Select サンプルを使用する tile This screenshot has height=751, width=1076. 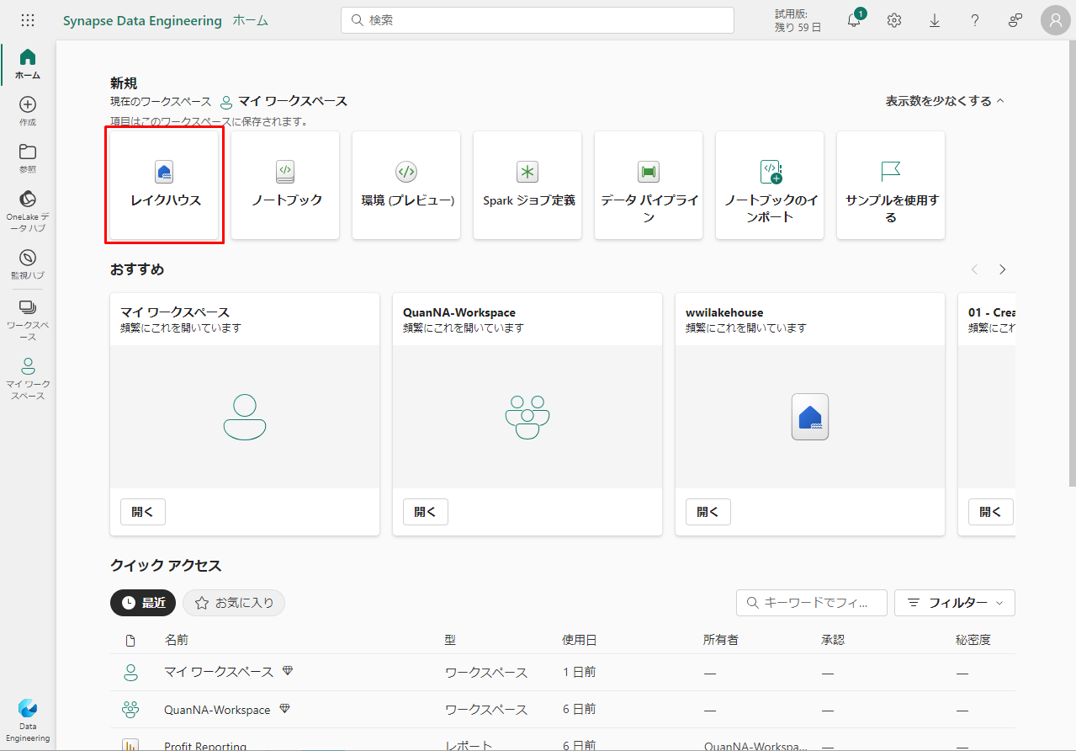[891, 185]
